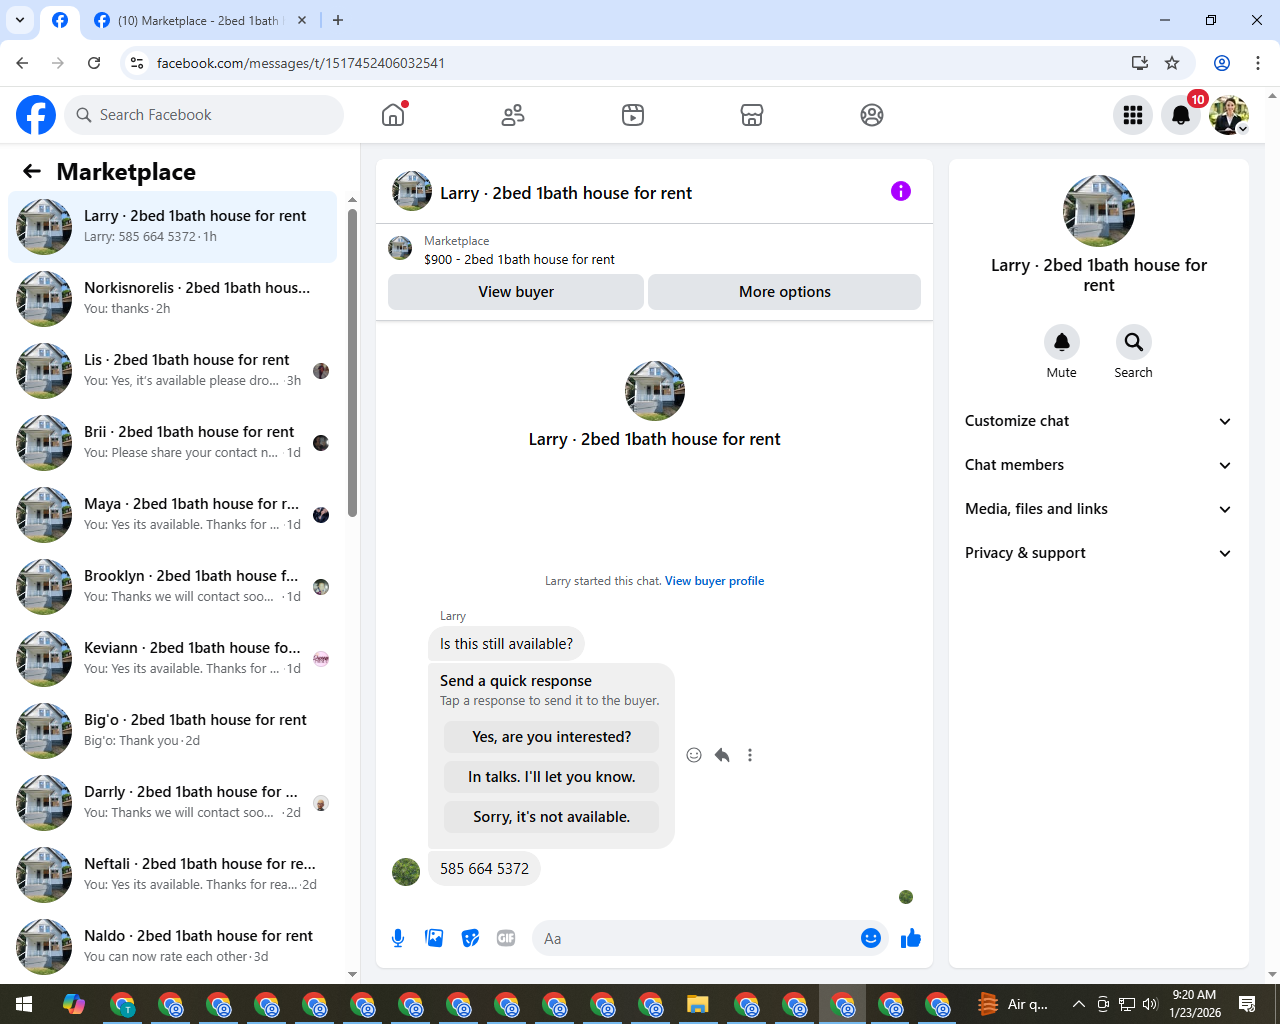The image size is (1280, 1024).
Task: Choose a GIF icon in composer
Action: pyautogui.click(x=506, y=938)
